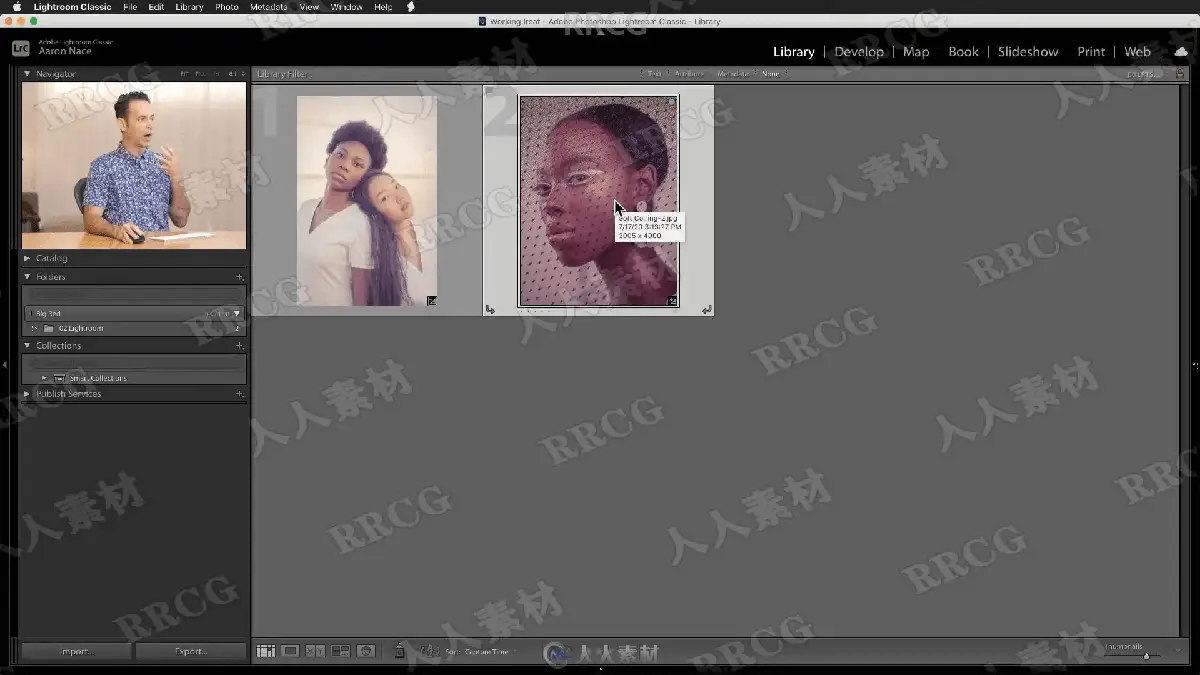Image resolution: width=1200 pixels, height=675 pixels.
Task: Switch to the Slideshow module
Action: pyautogui.click(x=1028, y=52)
